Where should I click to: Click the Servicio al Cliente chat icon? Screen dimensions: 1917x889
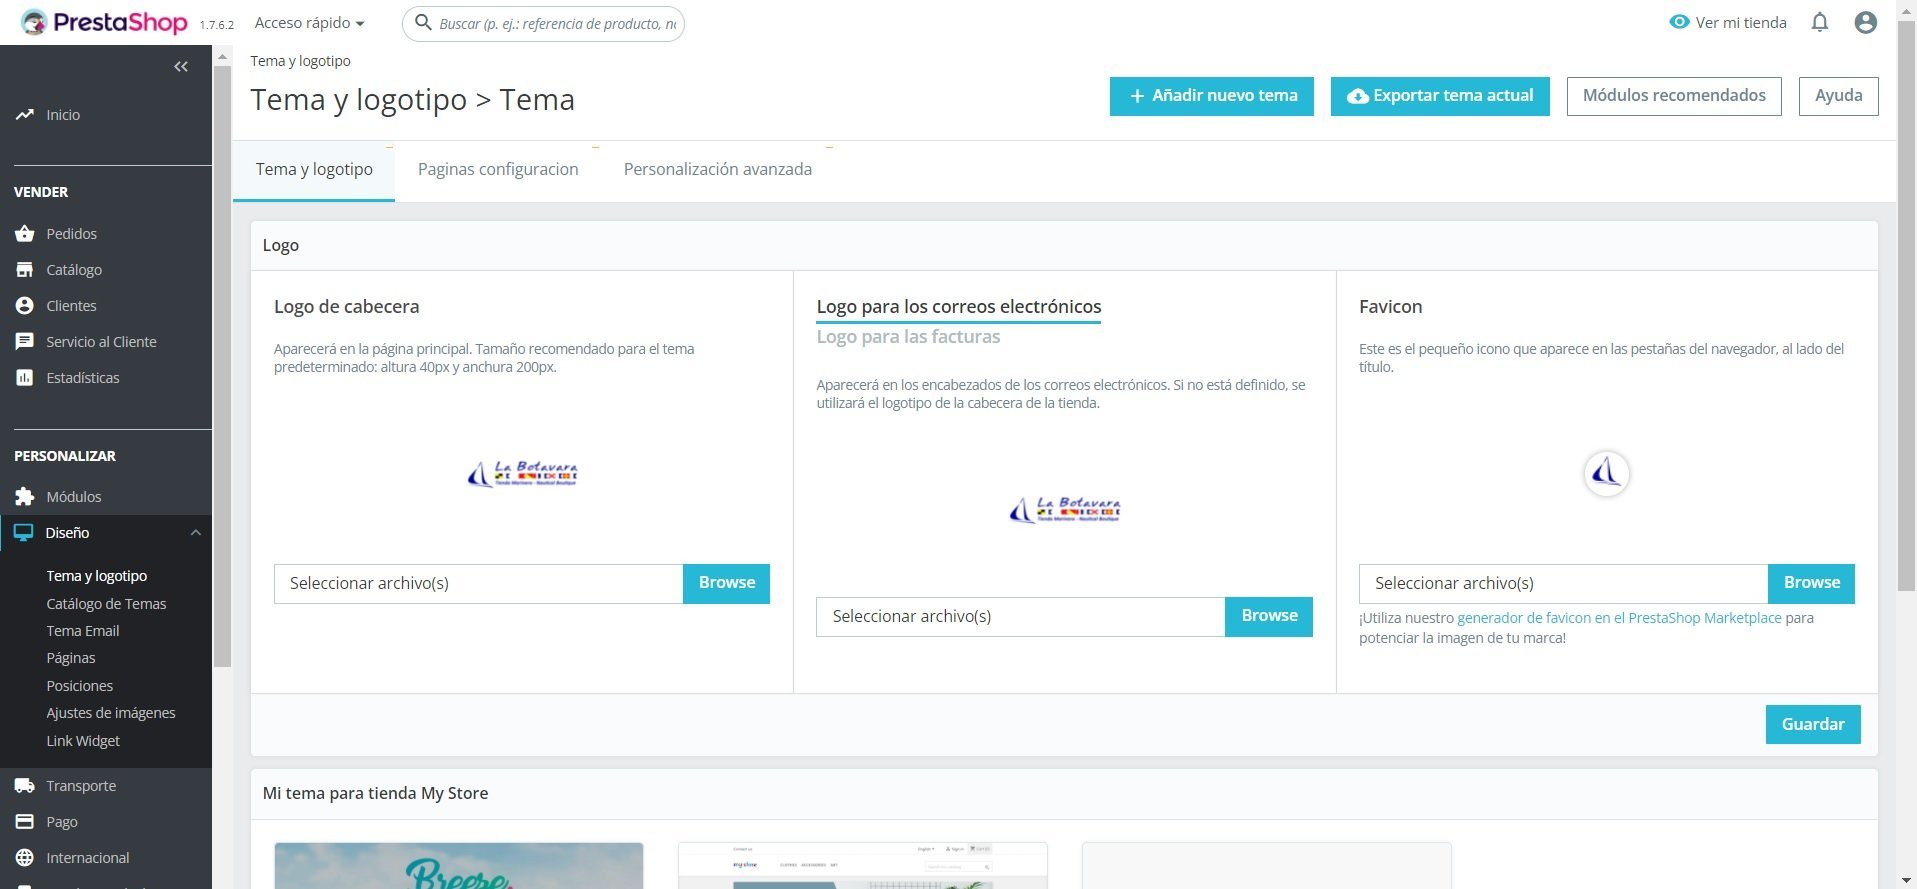pyautogui.click(x=25, y=342)
